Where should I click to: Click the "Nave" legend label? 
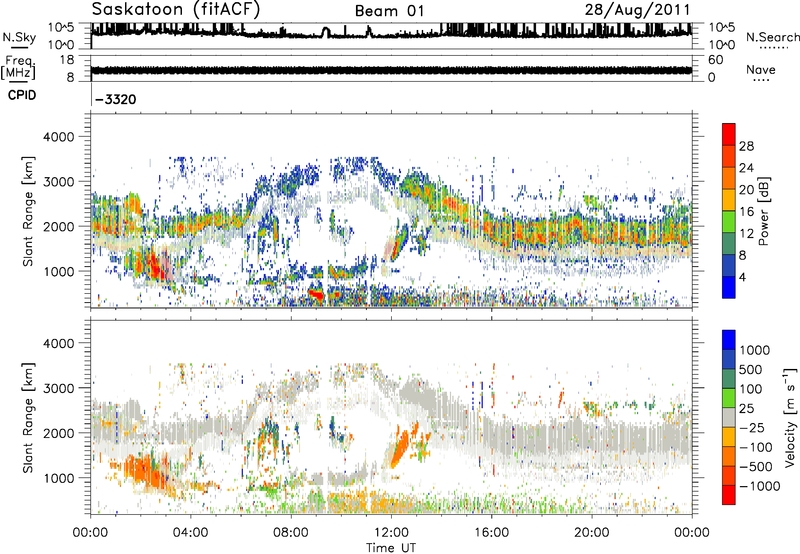[x=761, y=70]
